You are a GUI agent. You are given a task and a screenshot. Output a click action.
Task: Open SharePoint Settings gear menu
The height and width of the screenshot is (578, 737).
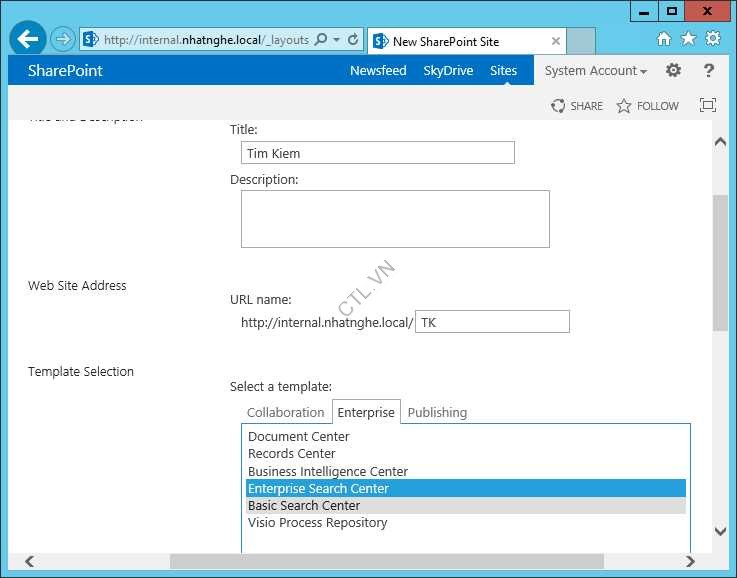[673, 70]
